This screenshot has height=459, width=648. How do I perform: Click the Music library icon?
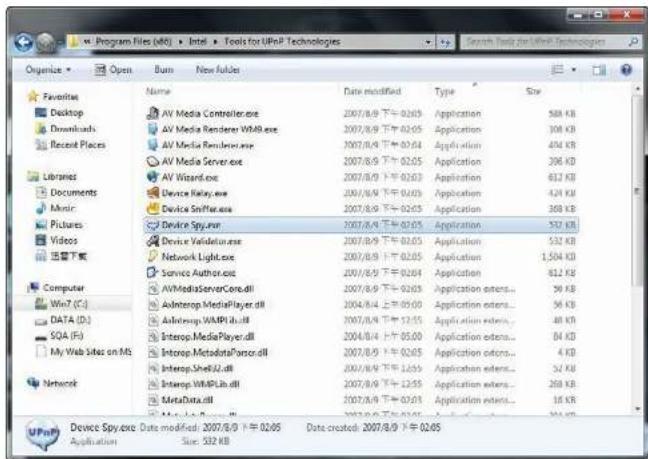pyautogui.click(x=40, y=208)
